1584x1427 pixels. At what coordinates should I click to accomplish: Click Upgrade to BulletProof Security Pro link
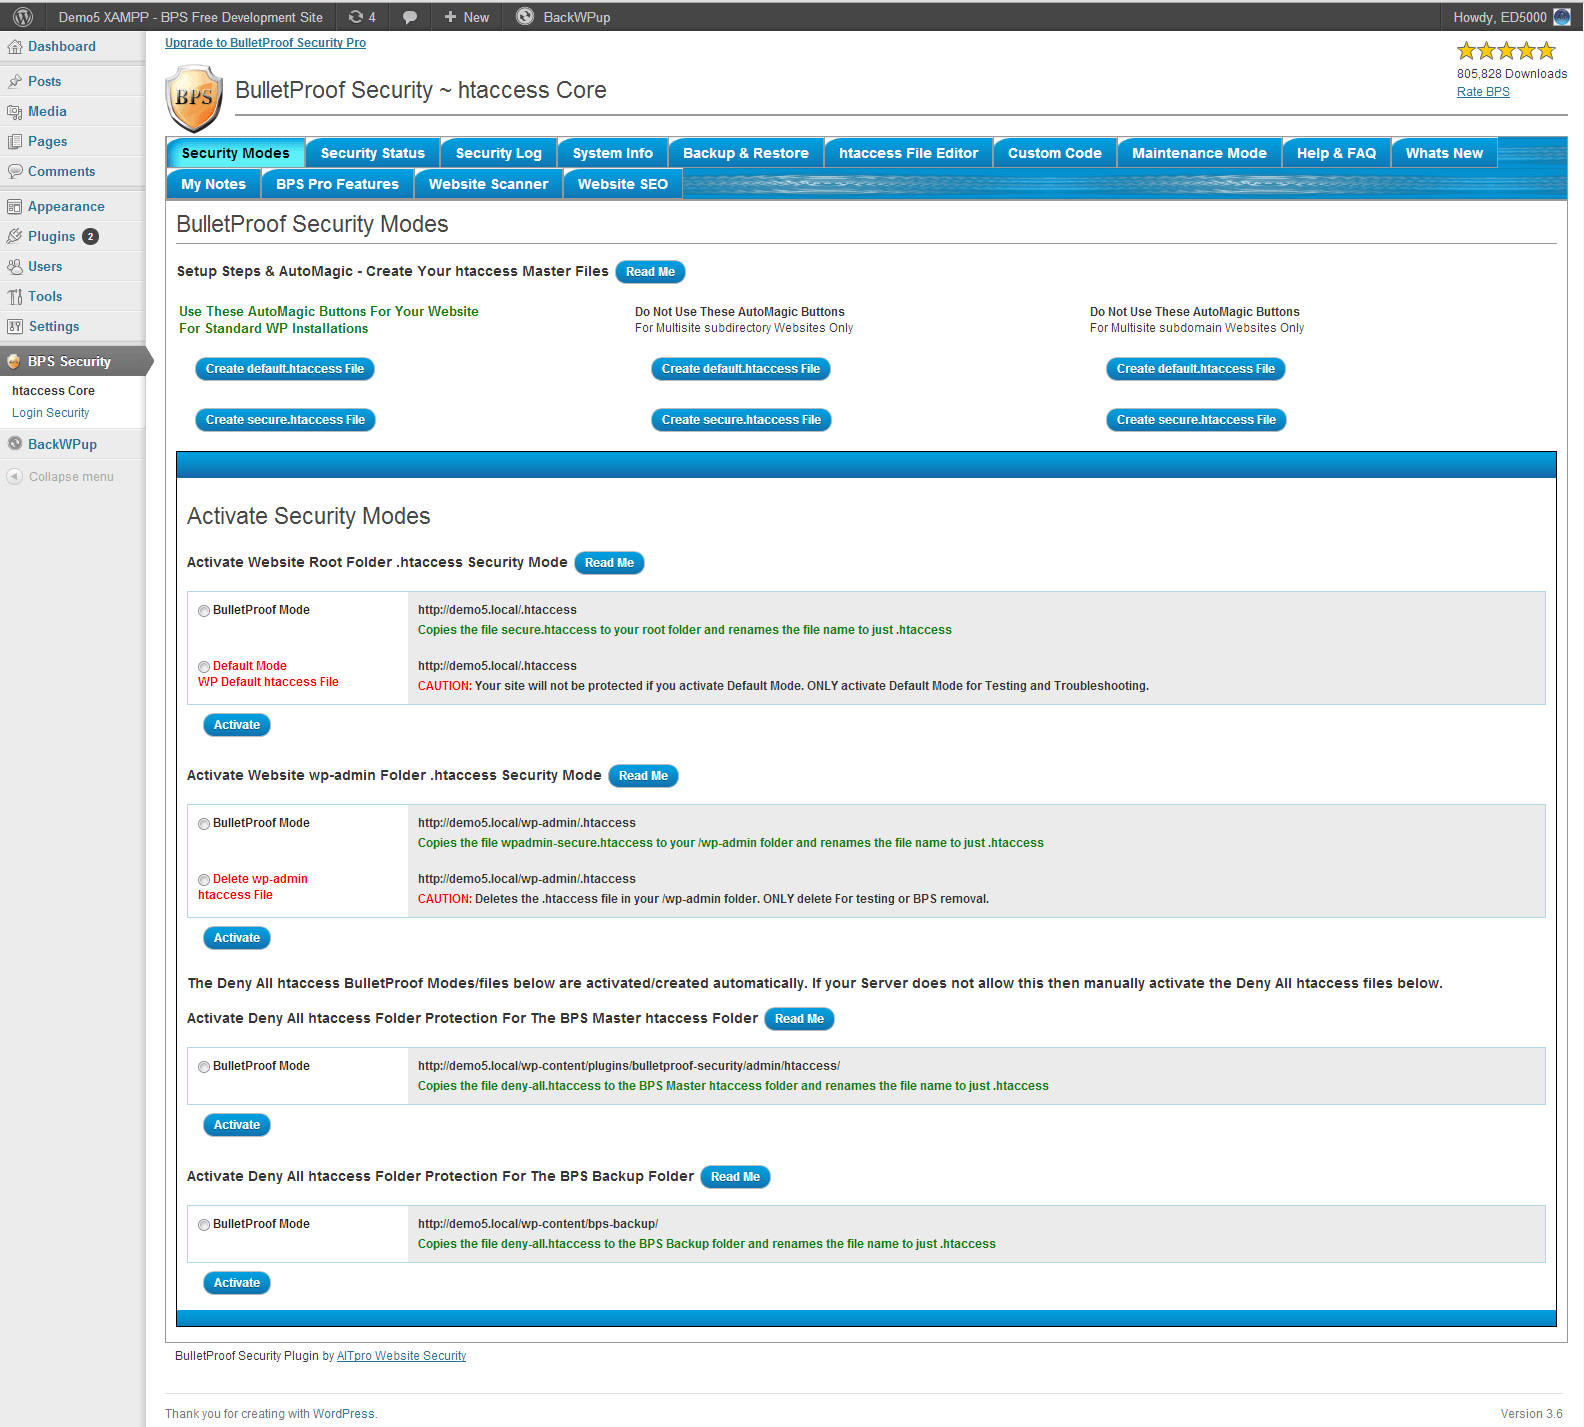(x=266, y=43)
